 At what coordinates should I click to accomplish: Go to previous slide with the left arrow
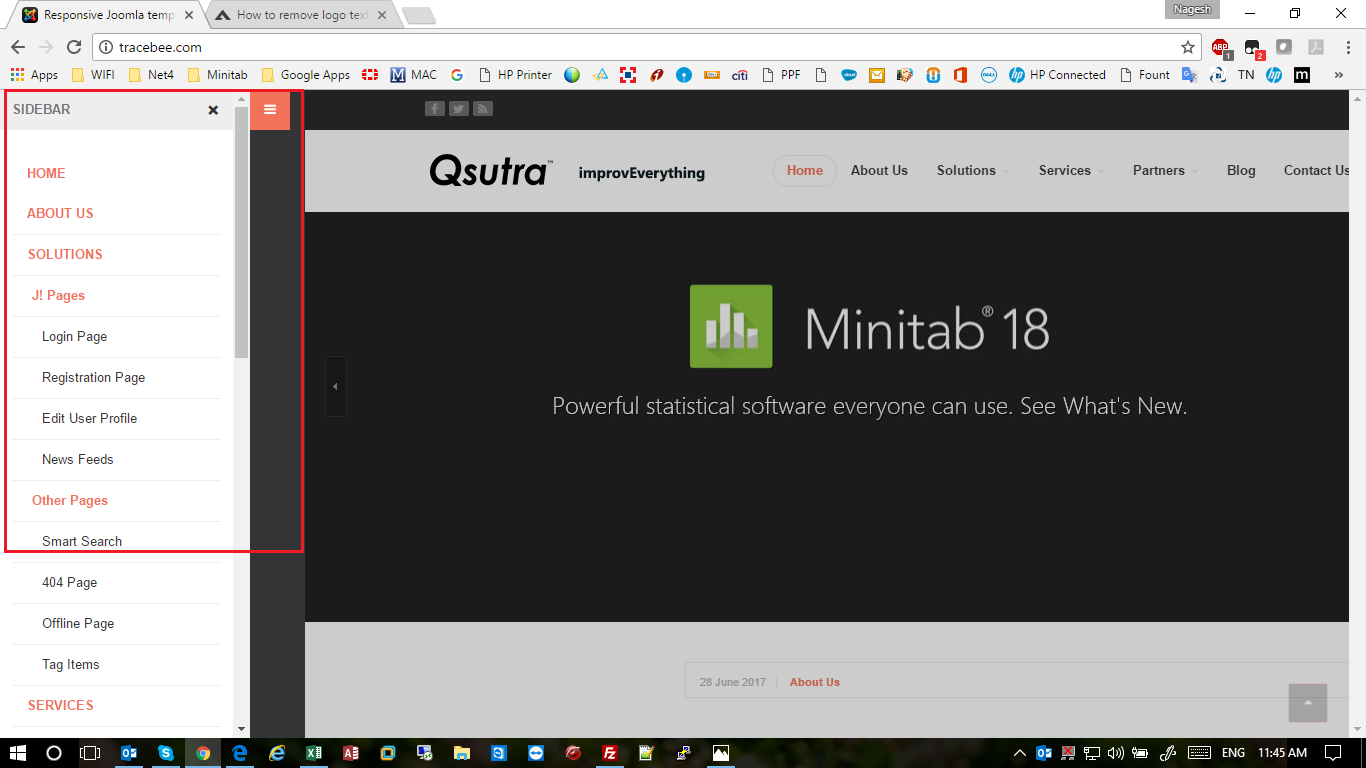pos(335,386)
